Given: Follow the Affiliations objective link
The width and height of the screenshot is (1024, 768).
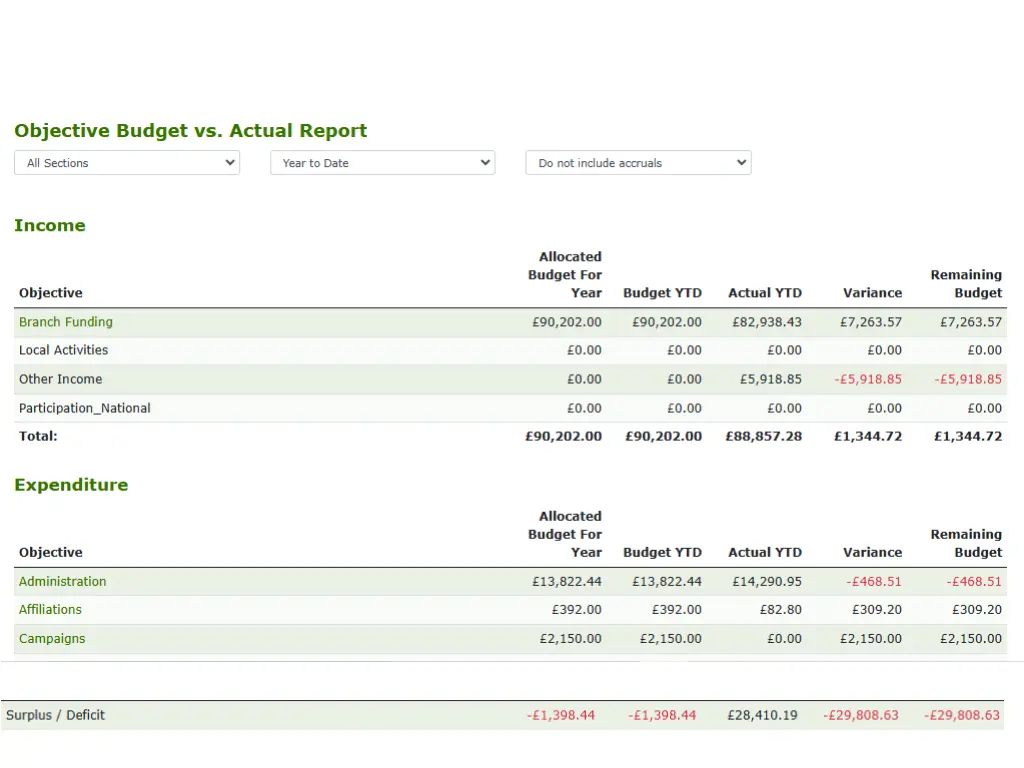Looking at the screenshot, I should click(x=50, y=609).
